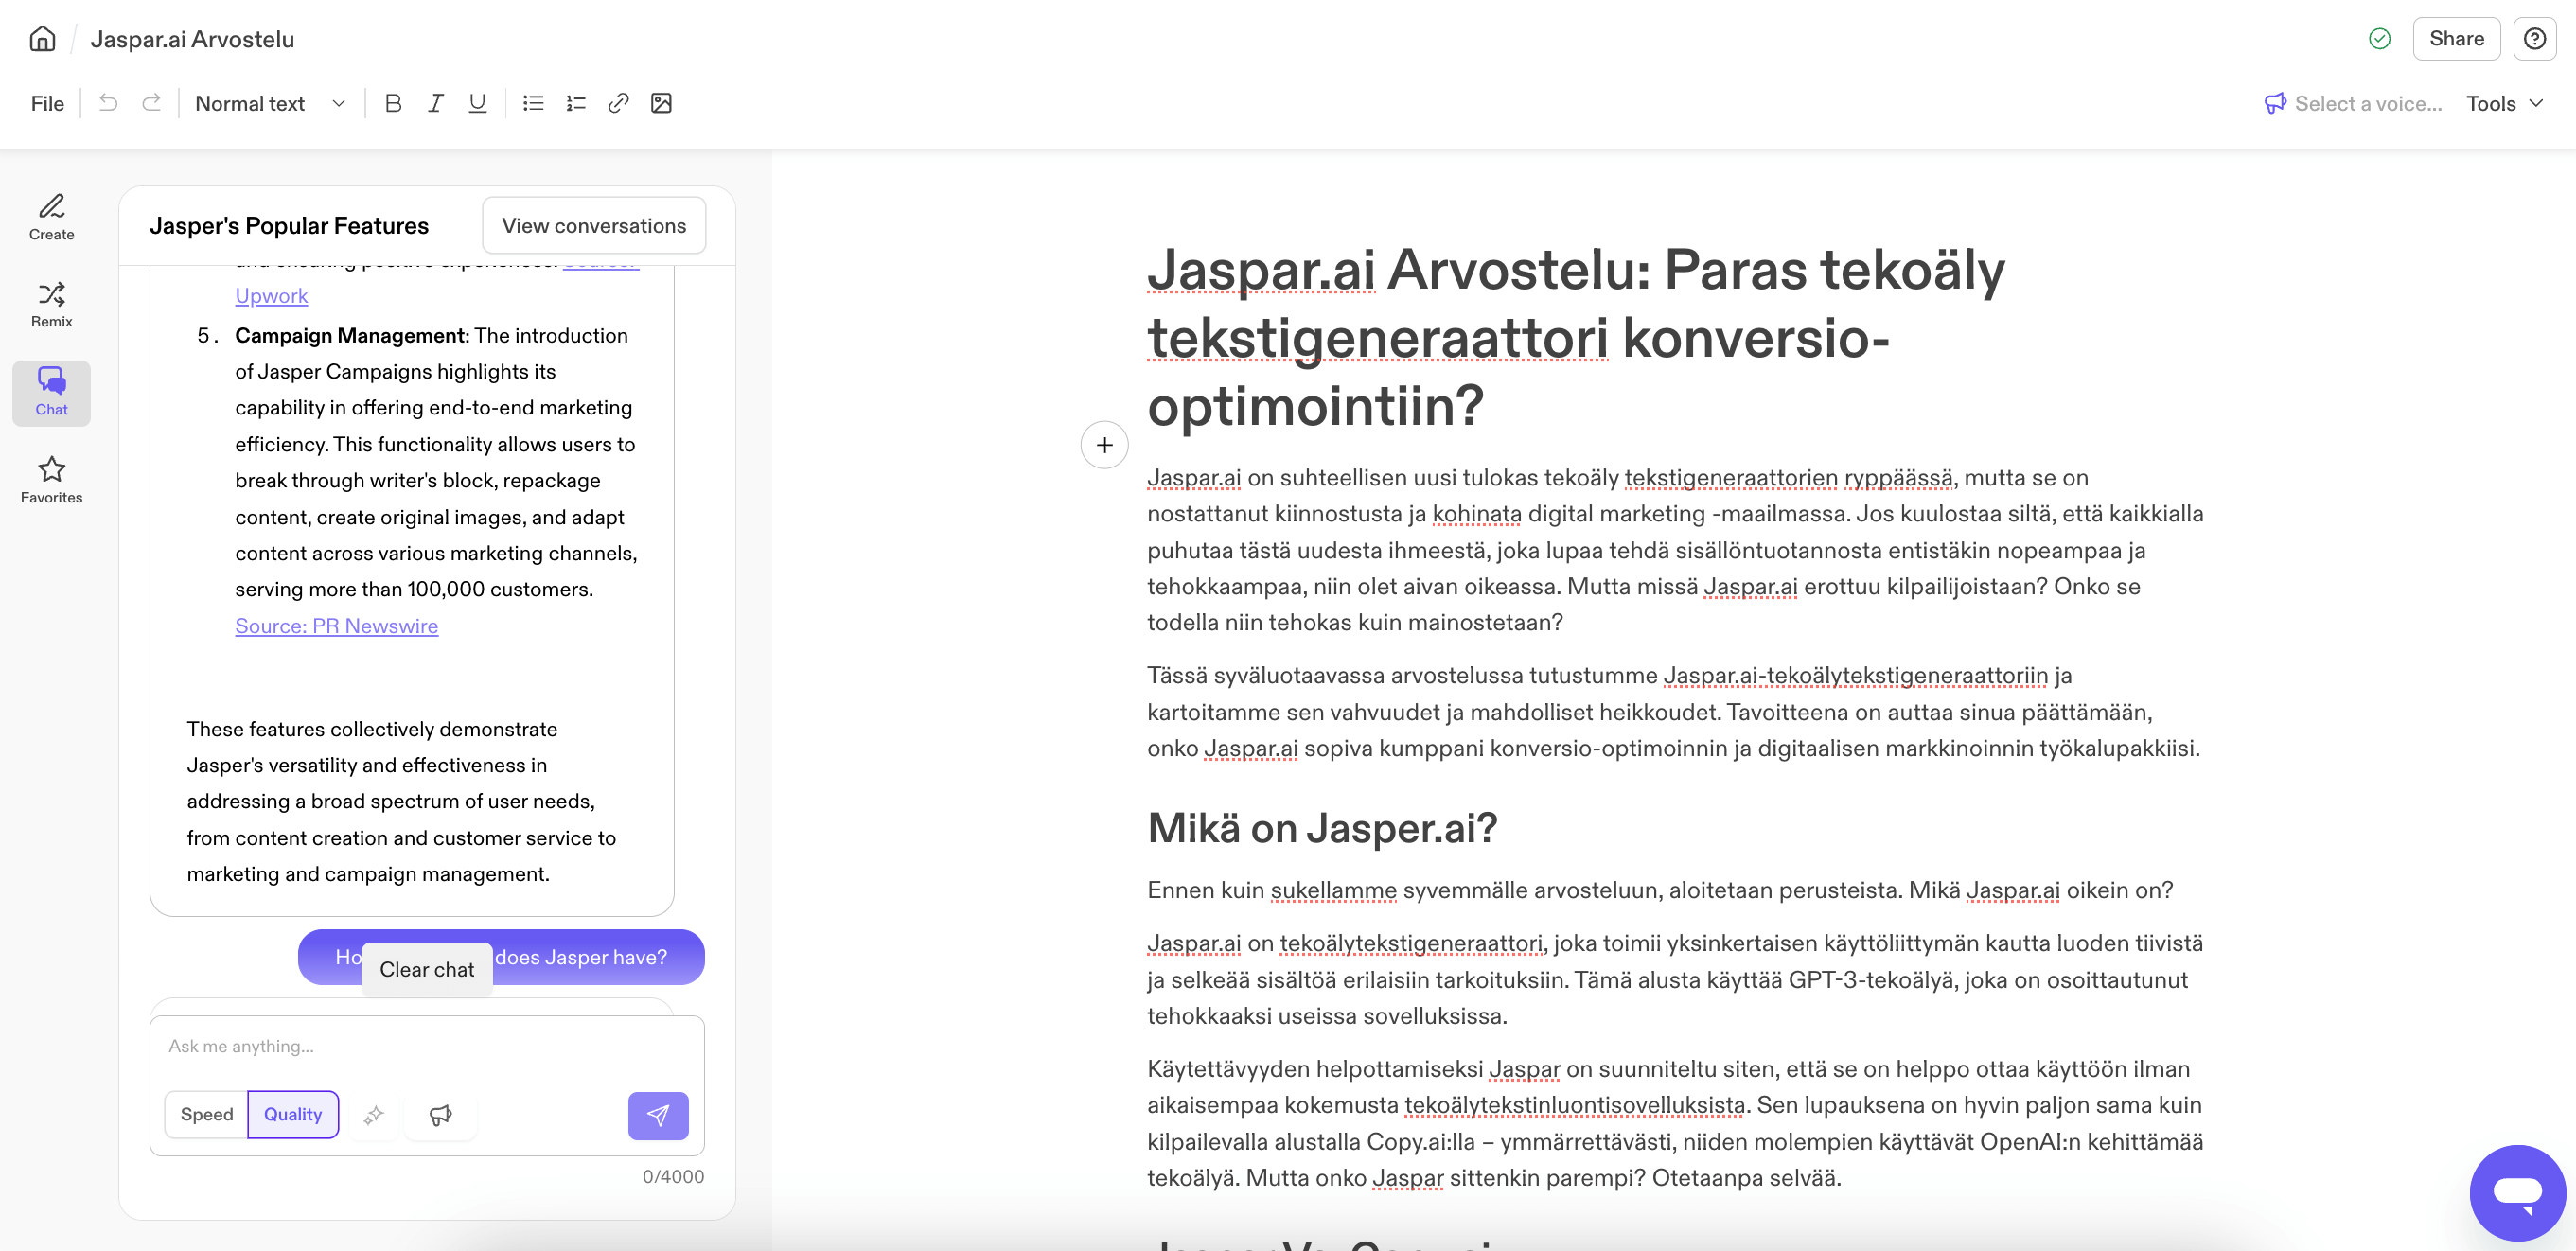Expand the Tools dropdown
2576x1251 pixels.
click(2505, 103)
